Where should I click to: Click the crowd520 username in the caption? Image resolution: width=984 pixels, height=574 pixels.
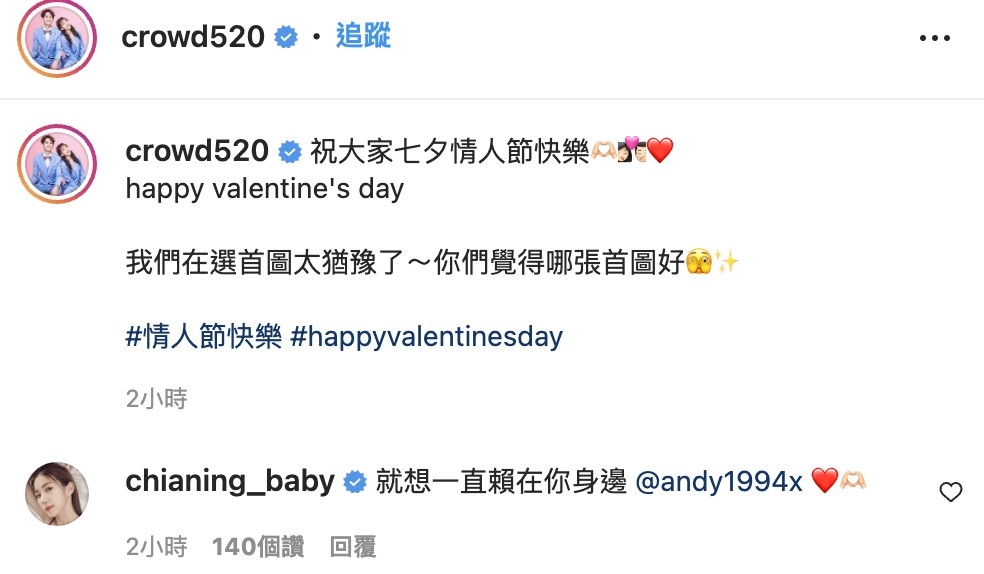[197, 151]
